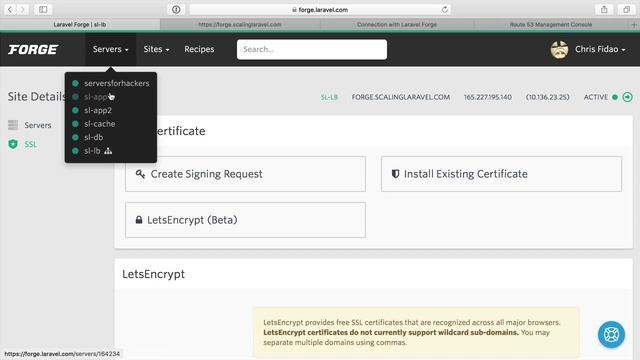Open the Route 53 Management Console tab
The height and width of the screenshot is (360, 640).
(551, 24)
